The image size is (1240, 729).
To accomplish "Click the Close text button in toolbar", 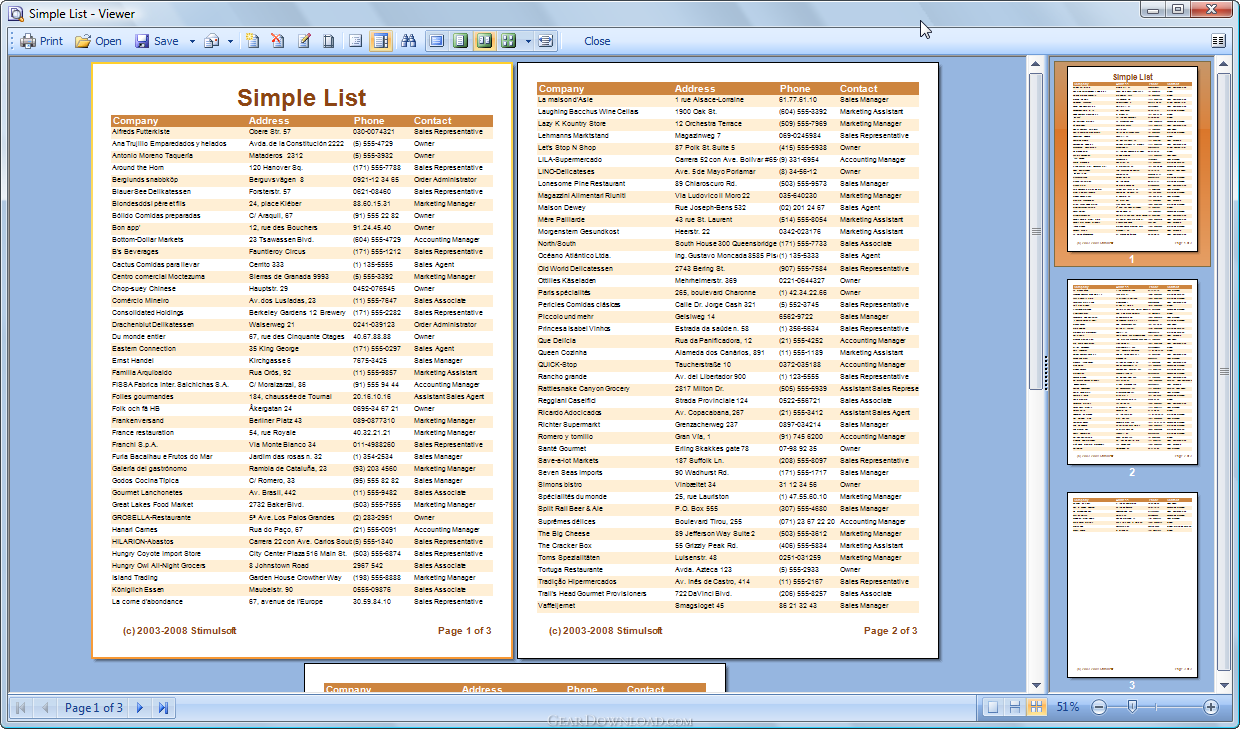I will click(597, 41).
